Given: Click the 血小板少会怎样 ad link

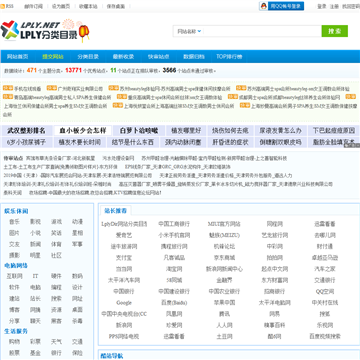Looking at the screenshot, I should 83,130.
